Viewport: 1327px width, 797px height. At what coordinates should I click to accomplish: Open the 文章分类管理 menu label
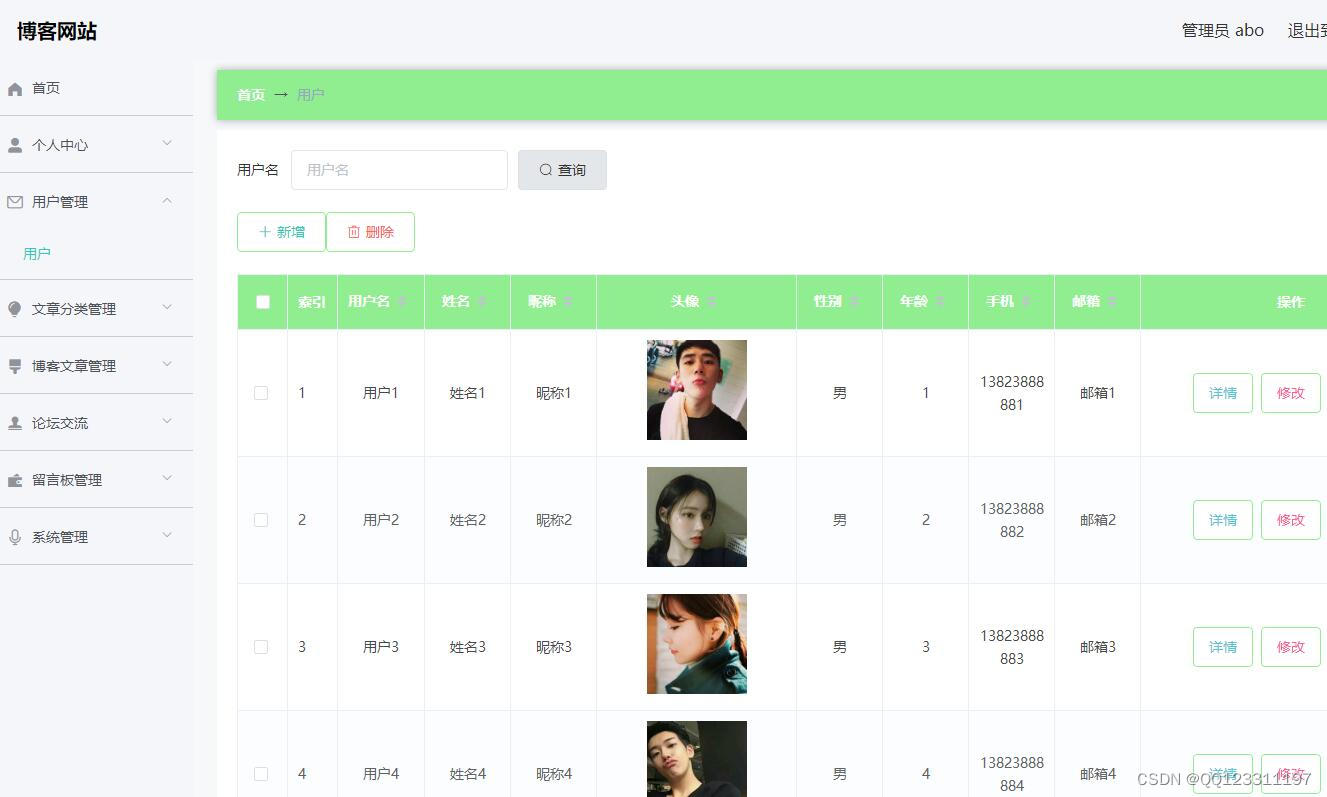[x=74, y=309]
